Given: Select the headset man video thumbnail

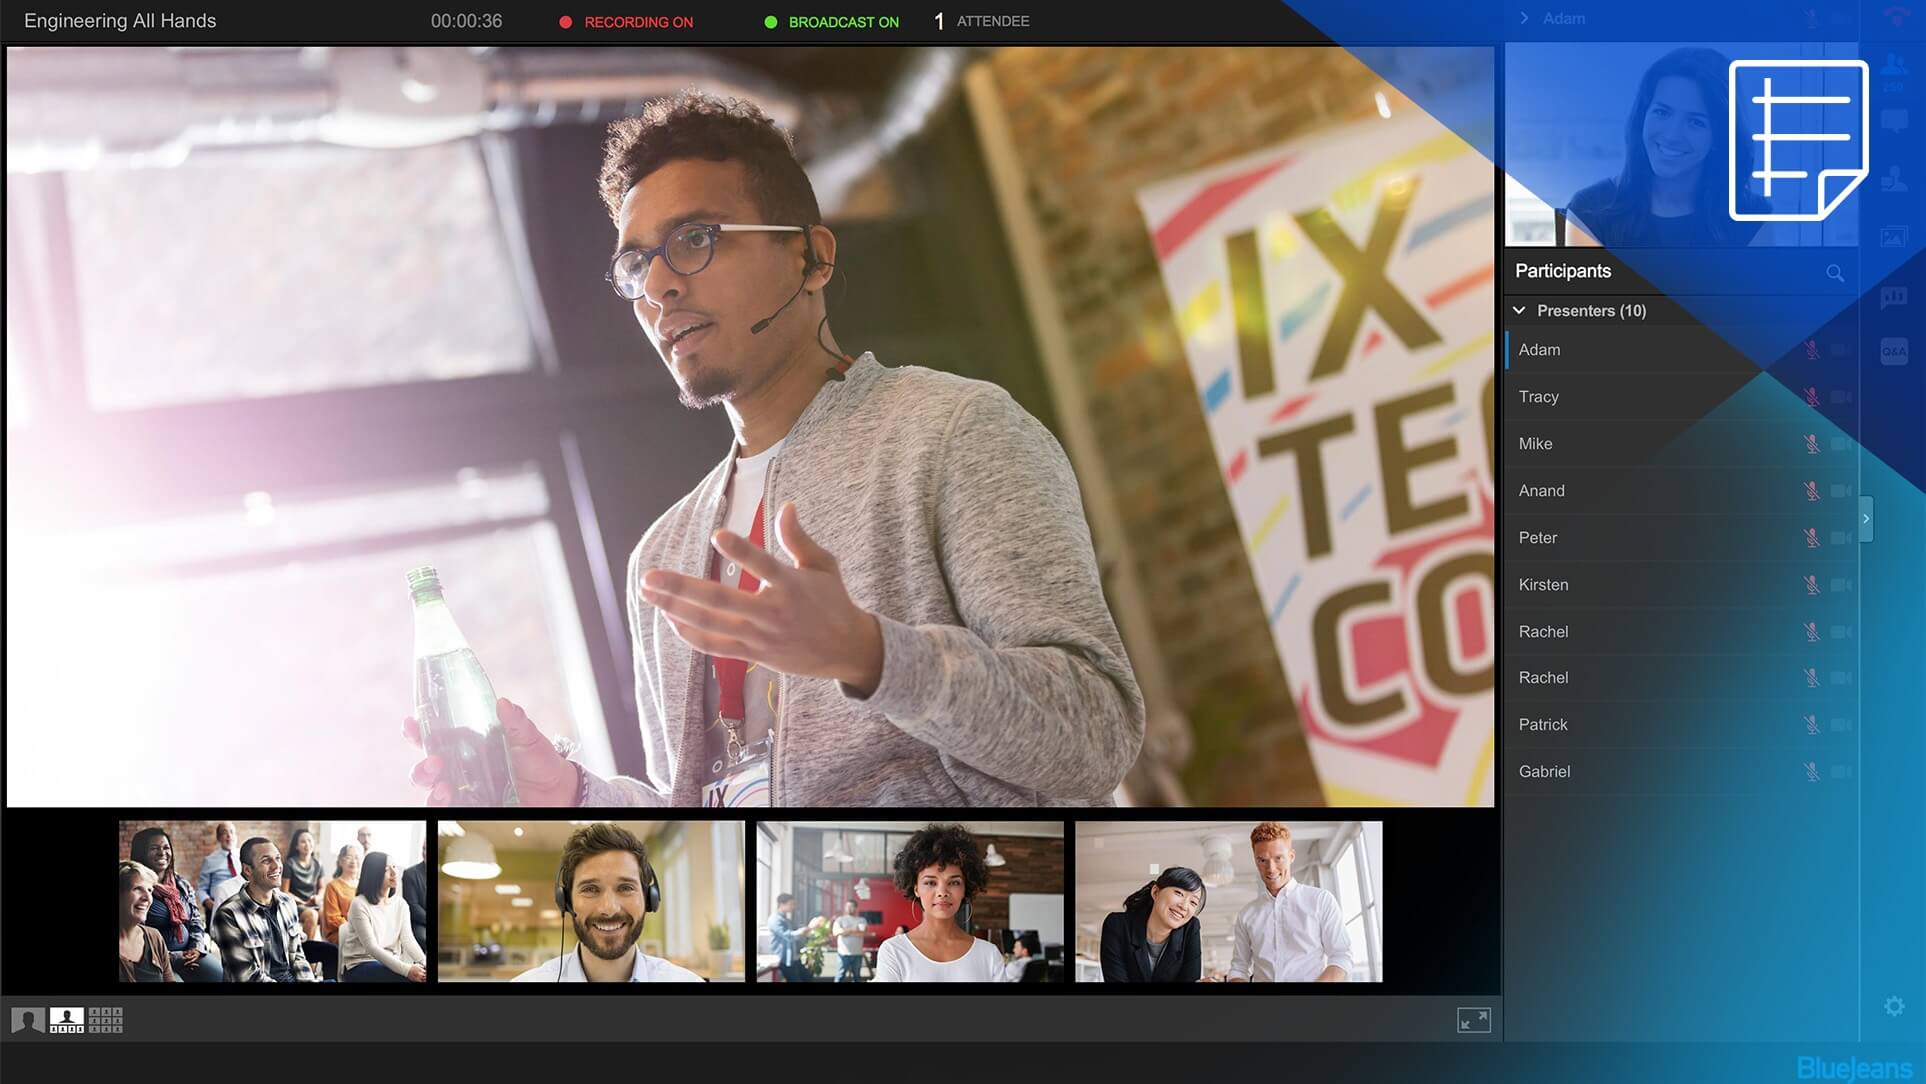Looking at the screenshot, I should tap(591, 902).
